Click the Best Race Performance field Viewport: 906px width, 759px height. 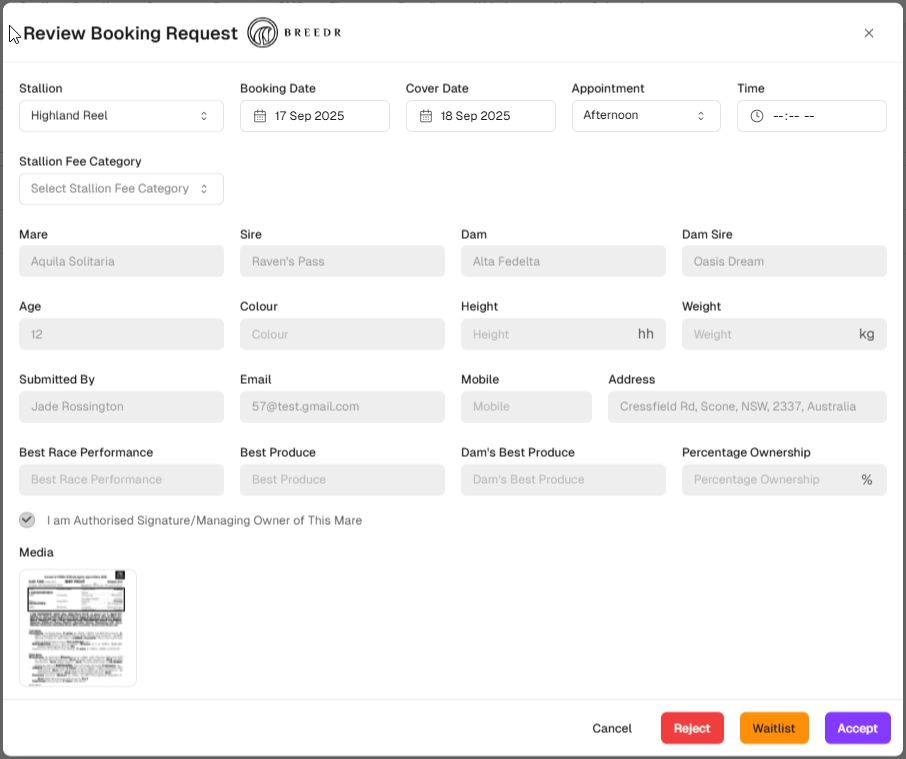[x=121, y=480]
